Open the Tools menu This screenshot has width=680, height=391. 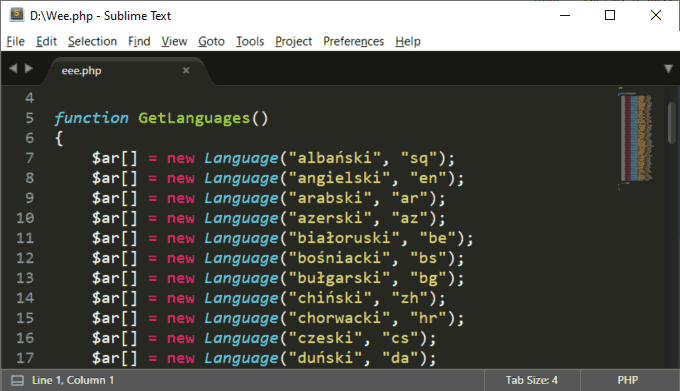click(250, 41)
